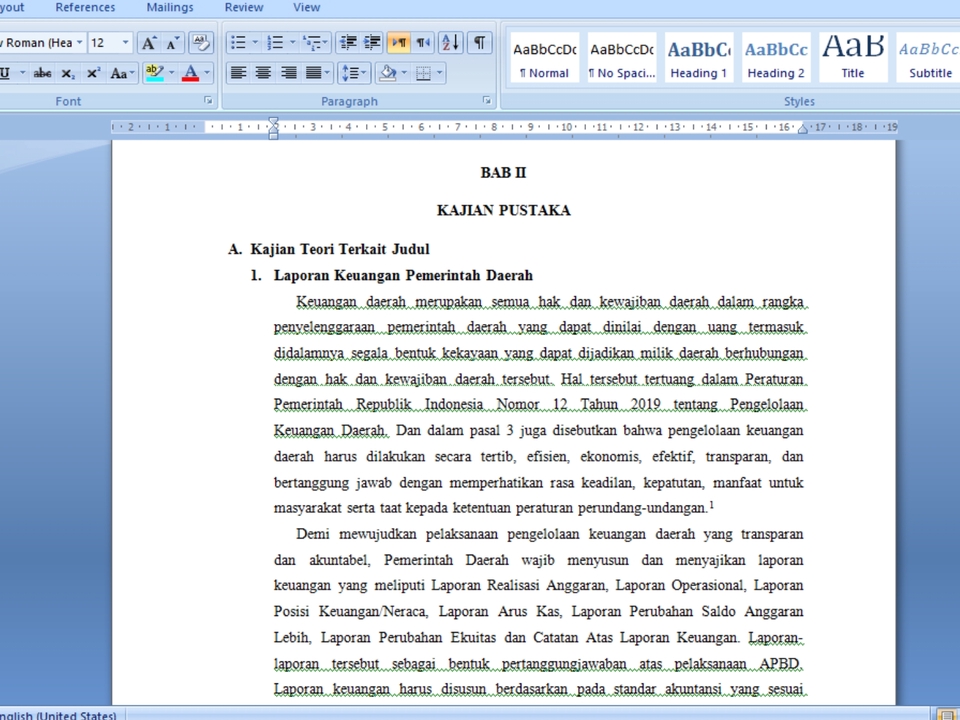The image size is (960, 720).
Task: Toggle the Show/Hide paragraph marks button
Action: [x=478, y=43]
